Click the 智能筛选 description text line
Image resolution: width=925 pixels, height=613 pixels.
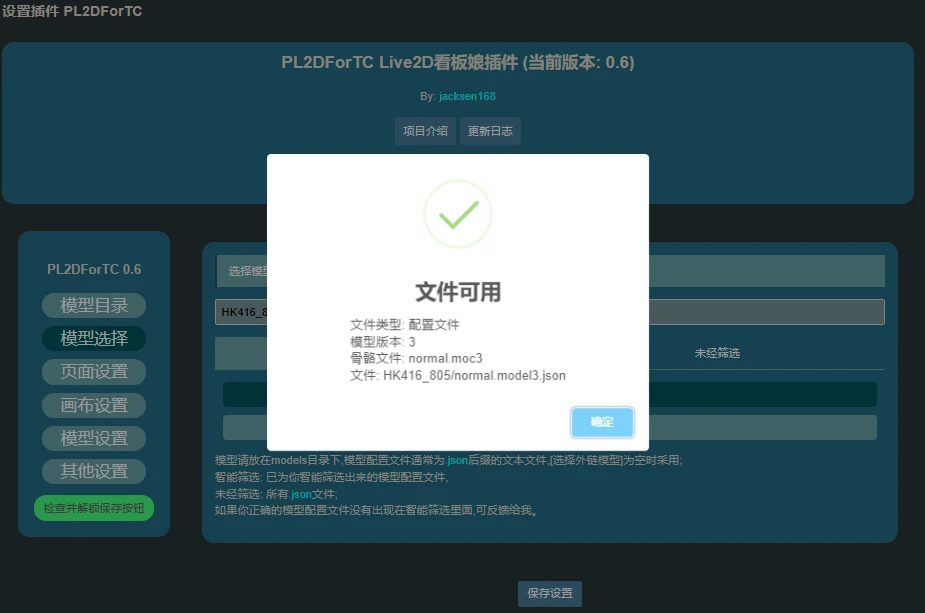(332, 477)
